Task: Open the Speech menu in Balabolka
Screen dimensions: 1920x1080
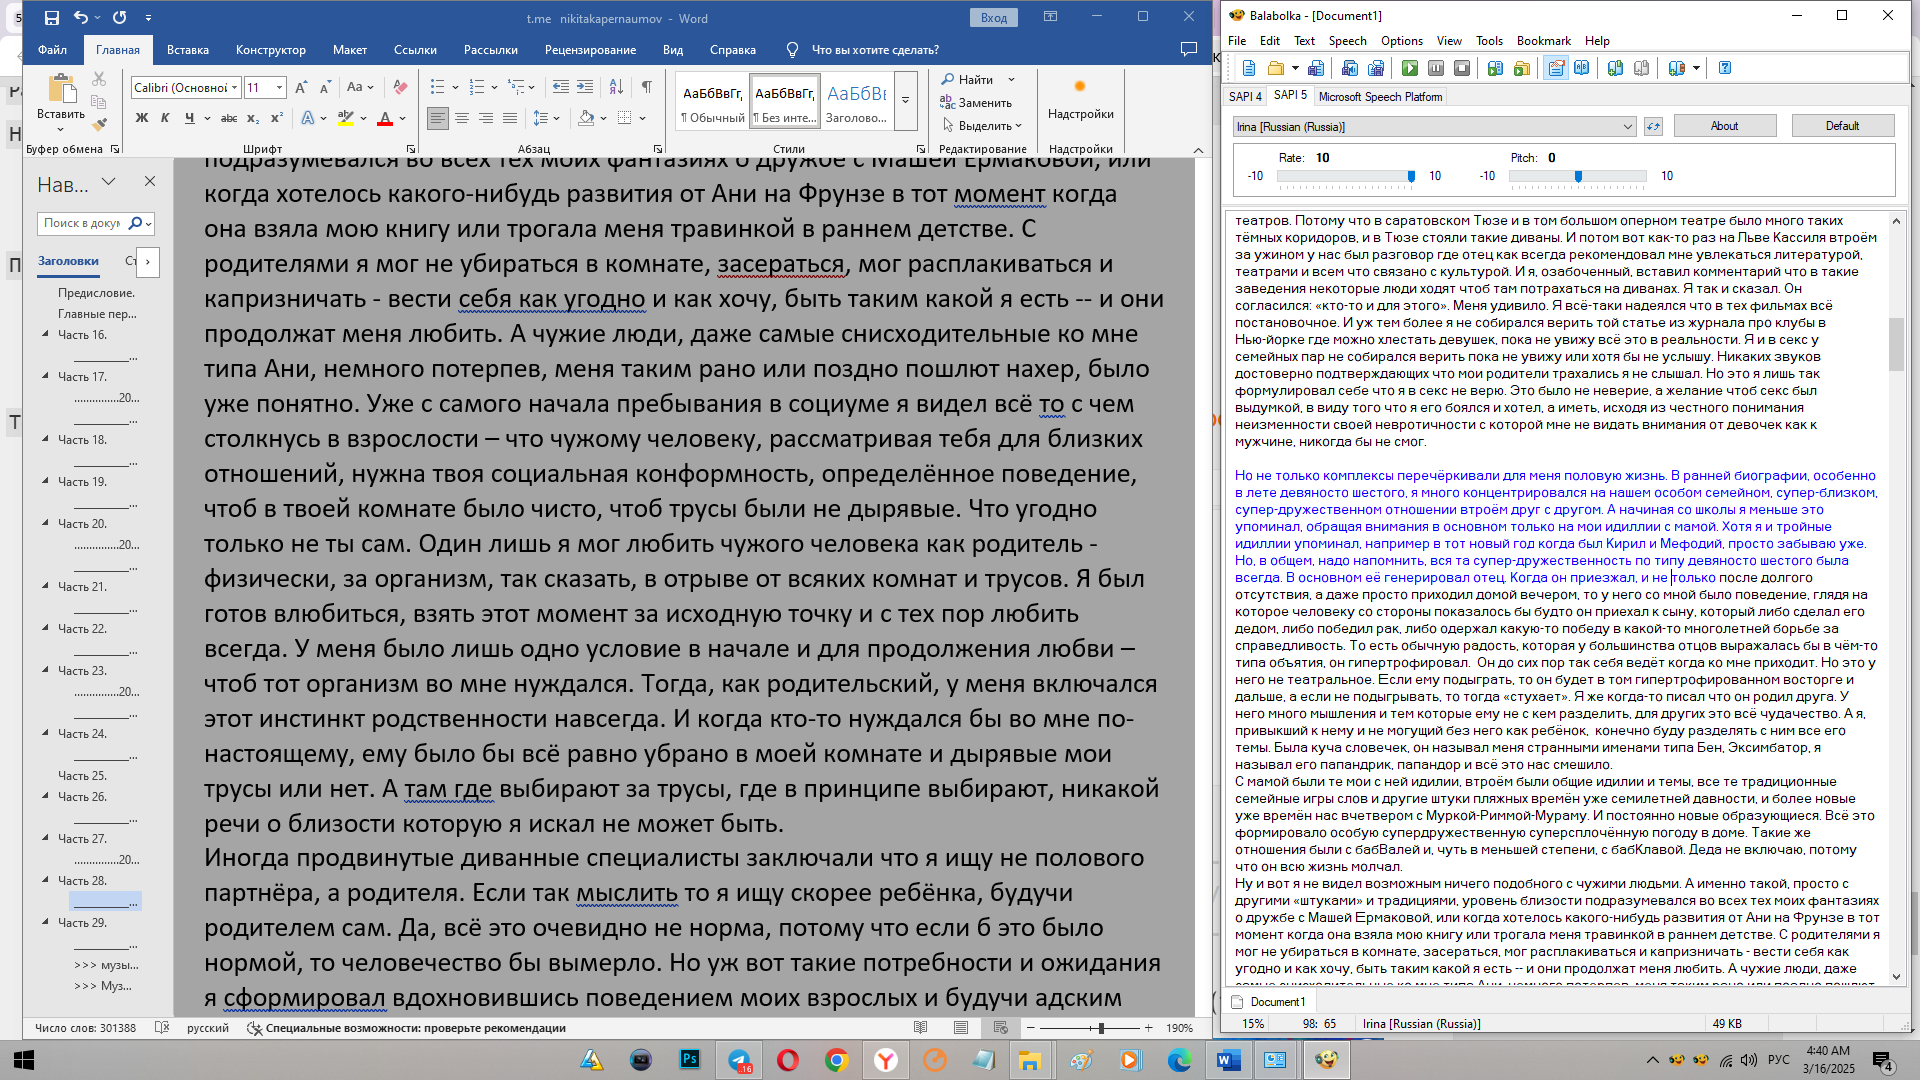Action: pyautogui.click(x=1347, y=41)
